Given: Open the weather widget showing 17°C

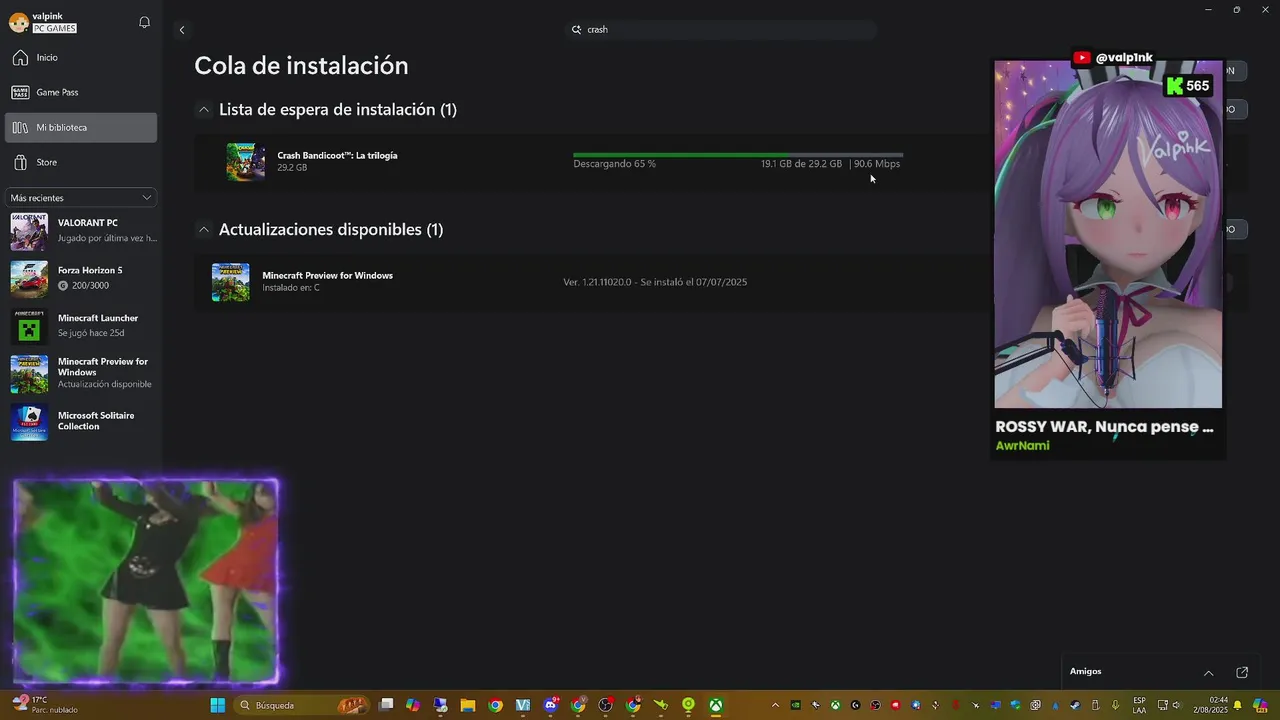Looking at the screenshot, I should point(45,705).
